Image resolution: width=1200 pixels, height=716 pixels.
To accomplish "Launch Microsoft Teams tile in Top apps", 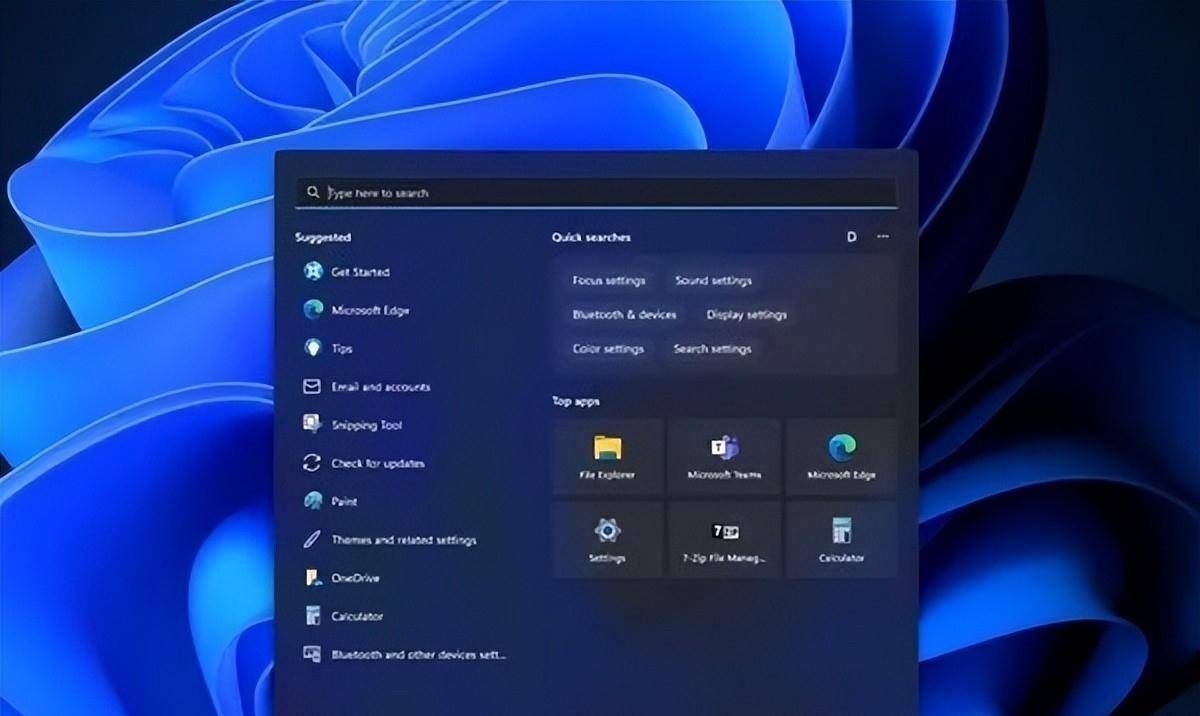I will click(724, 456).
